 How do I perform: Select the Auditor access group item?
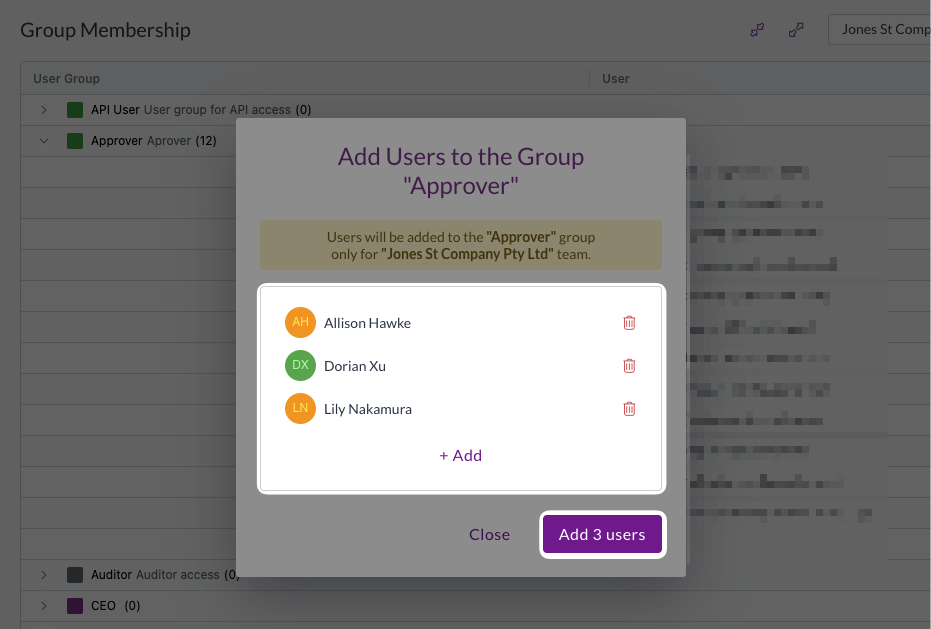165,575
